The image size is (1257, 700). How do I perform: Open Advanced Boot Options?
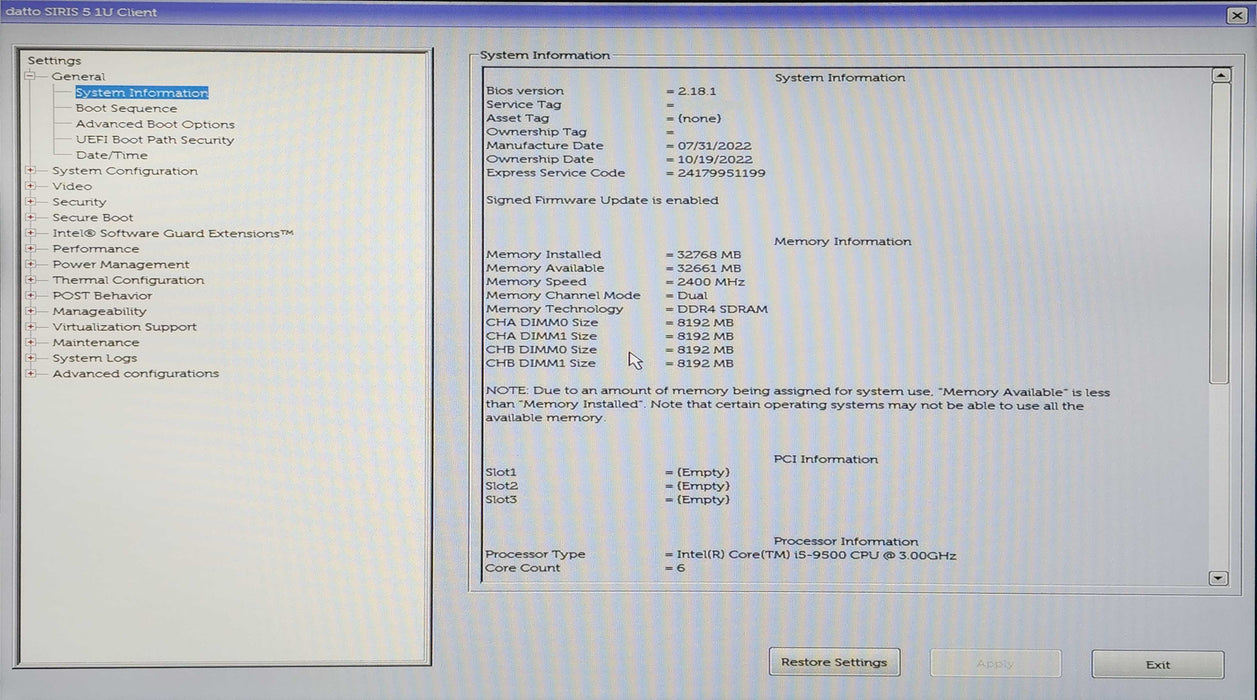point(155,125)
